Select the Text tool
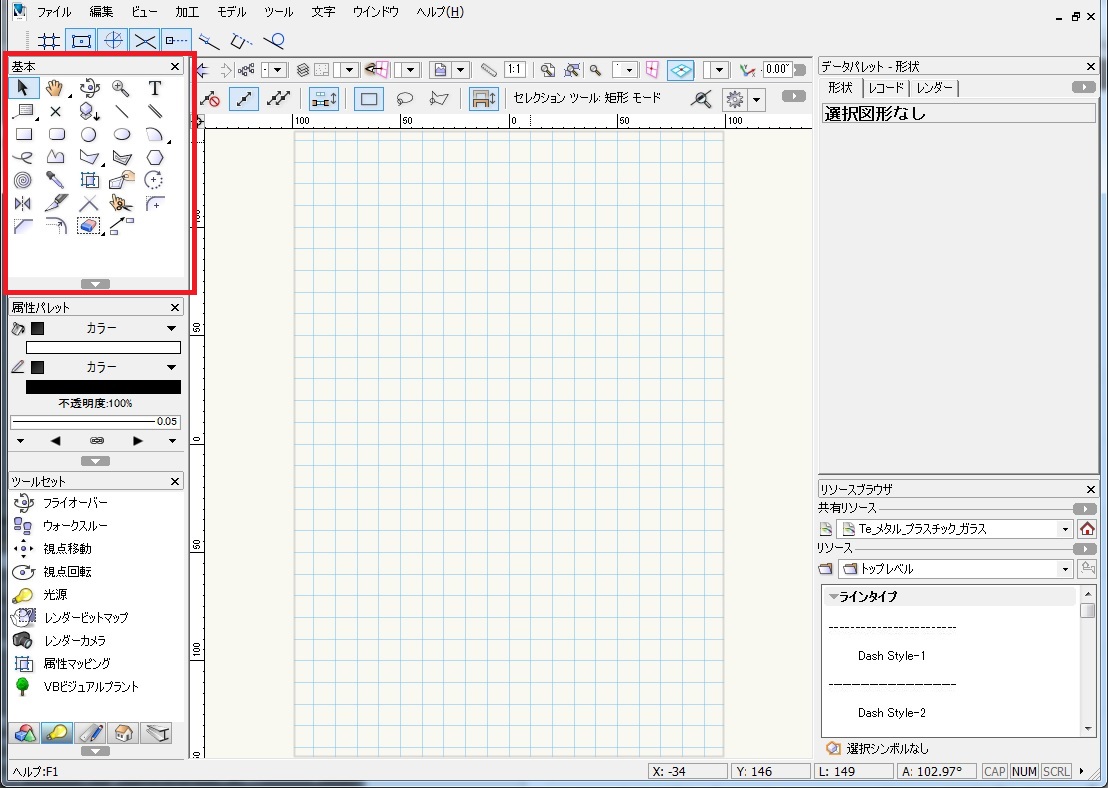 (x=155, y=88)
